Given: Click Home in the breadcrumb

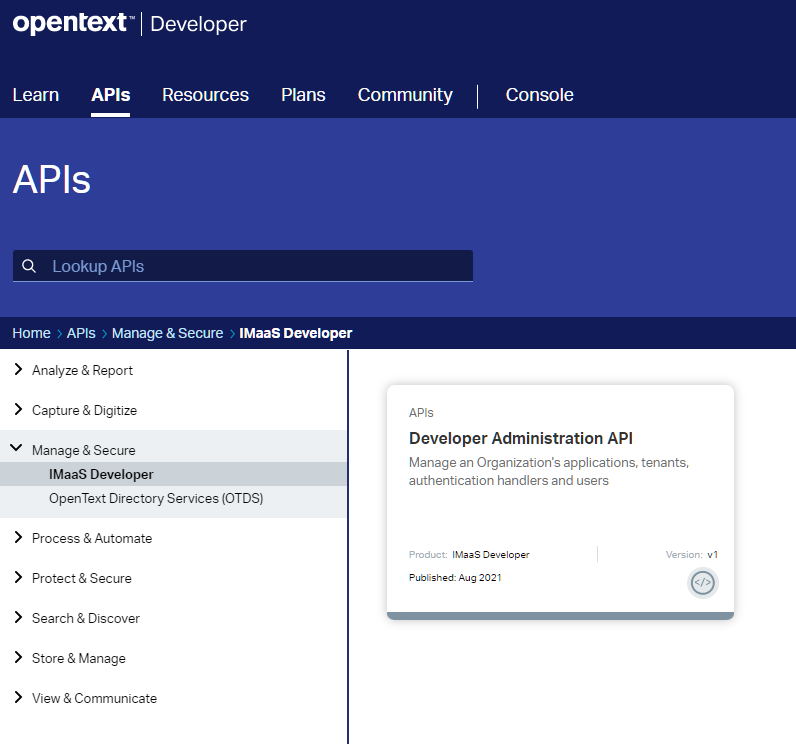Looking at the screenshot, I should pyautogui.click(x=31, y=333).
